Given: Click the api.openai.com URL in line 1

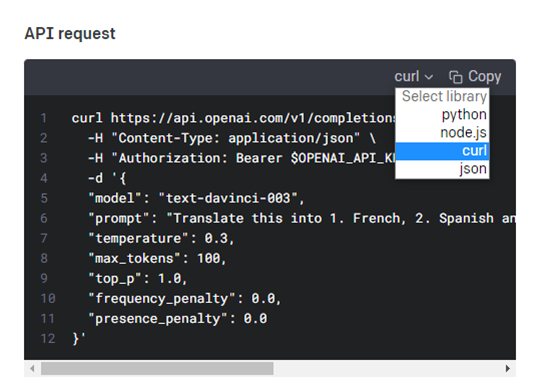Looking at the screenshot, I should [x=254, y=118].
